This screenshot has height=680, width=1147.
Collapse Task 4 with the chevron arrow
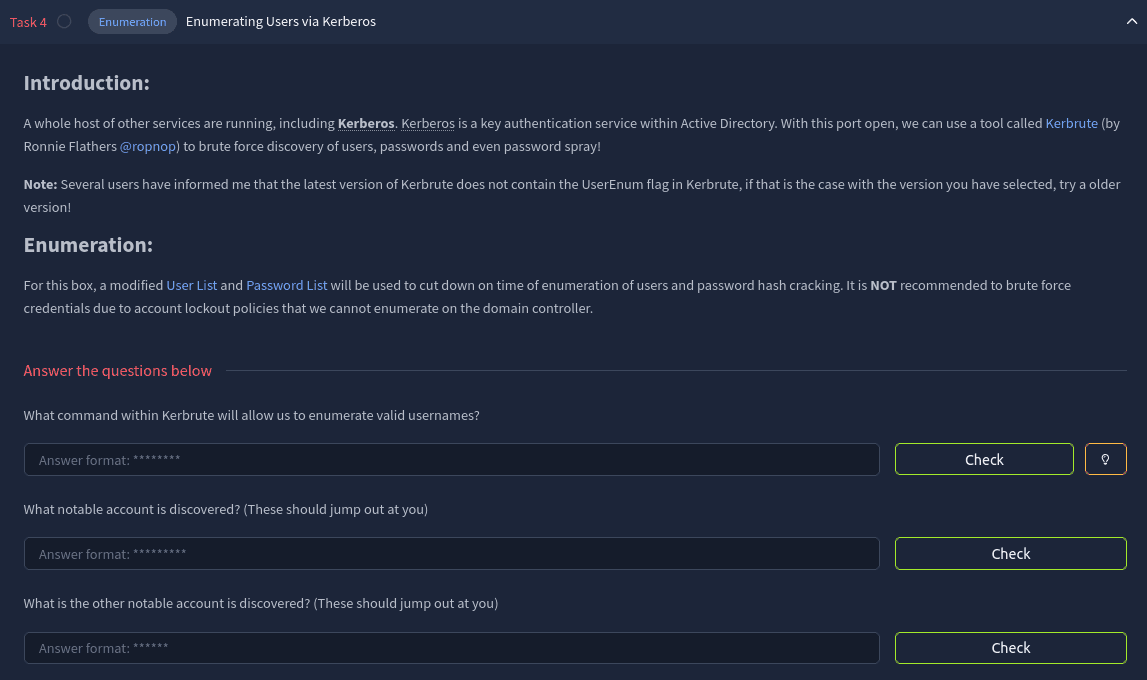click(x=1130, y=21)
